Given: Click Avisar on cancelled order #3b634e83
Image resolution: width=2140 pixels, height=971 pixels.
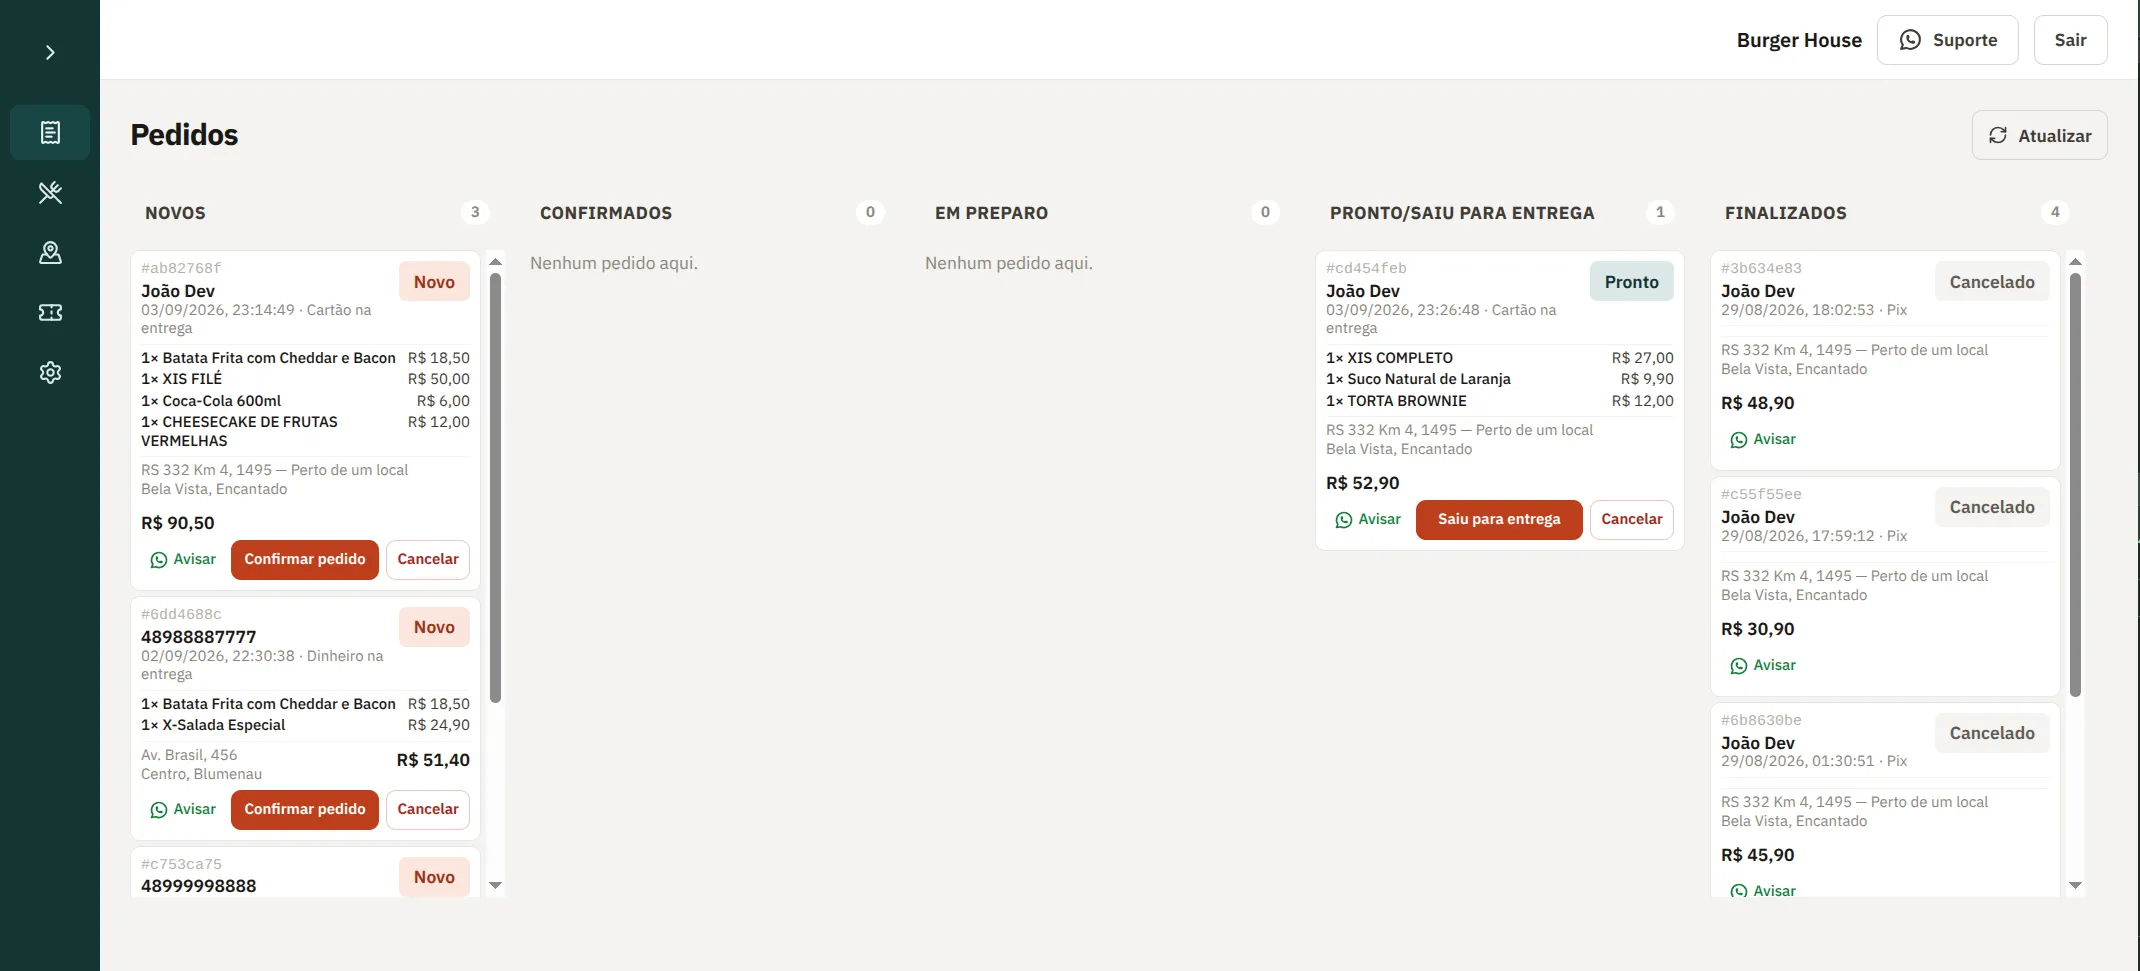Looking at the screenshot, I should [1763, 439].
